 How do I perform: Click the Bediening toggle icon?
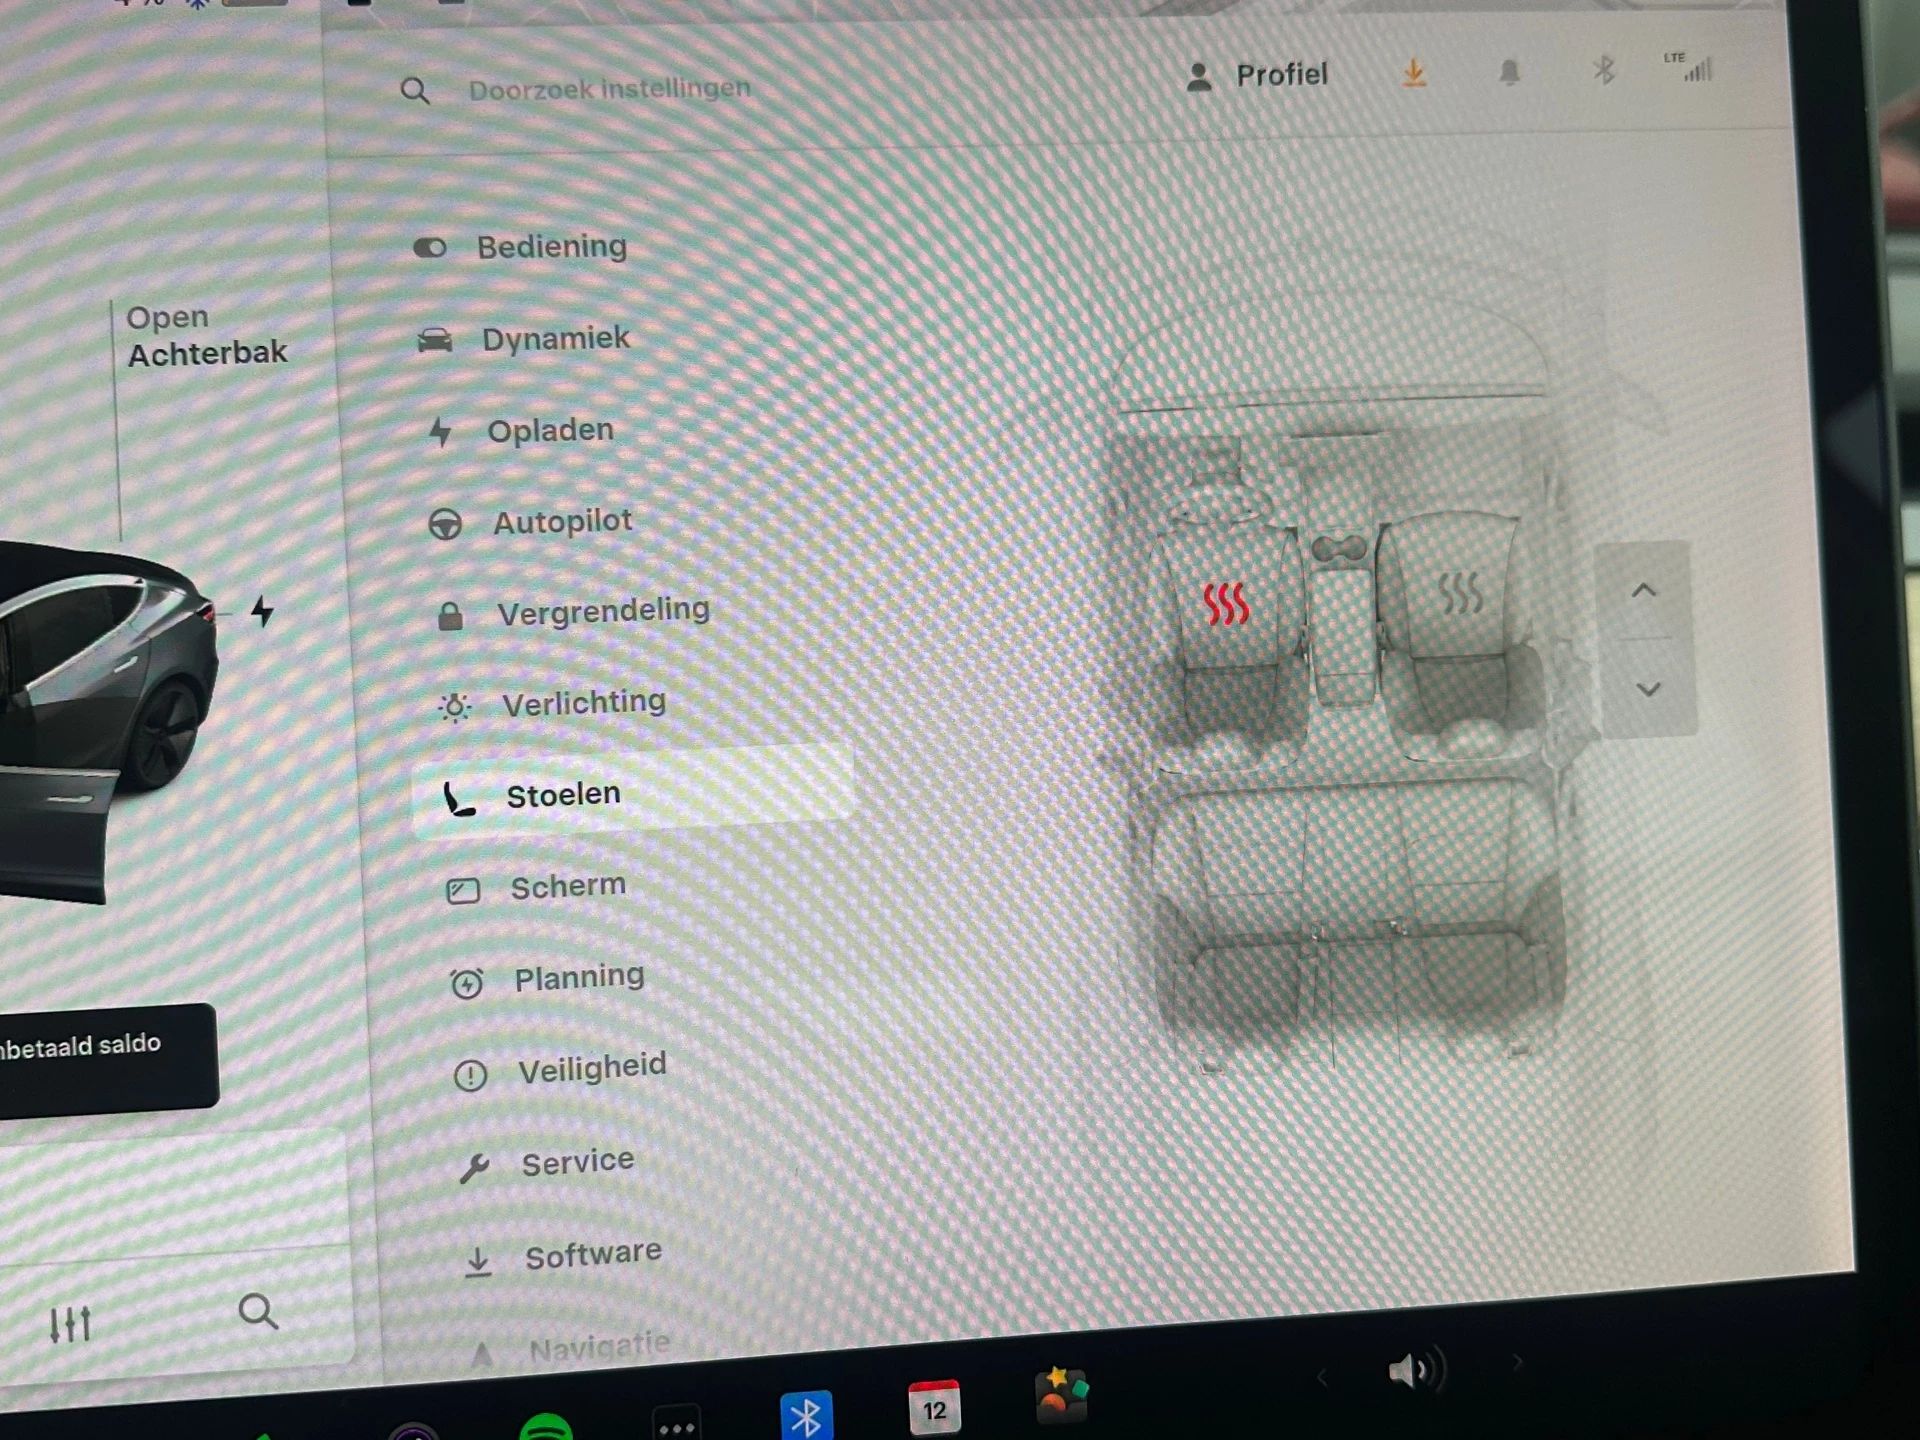[x=430, y=248]
